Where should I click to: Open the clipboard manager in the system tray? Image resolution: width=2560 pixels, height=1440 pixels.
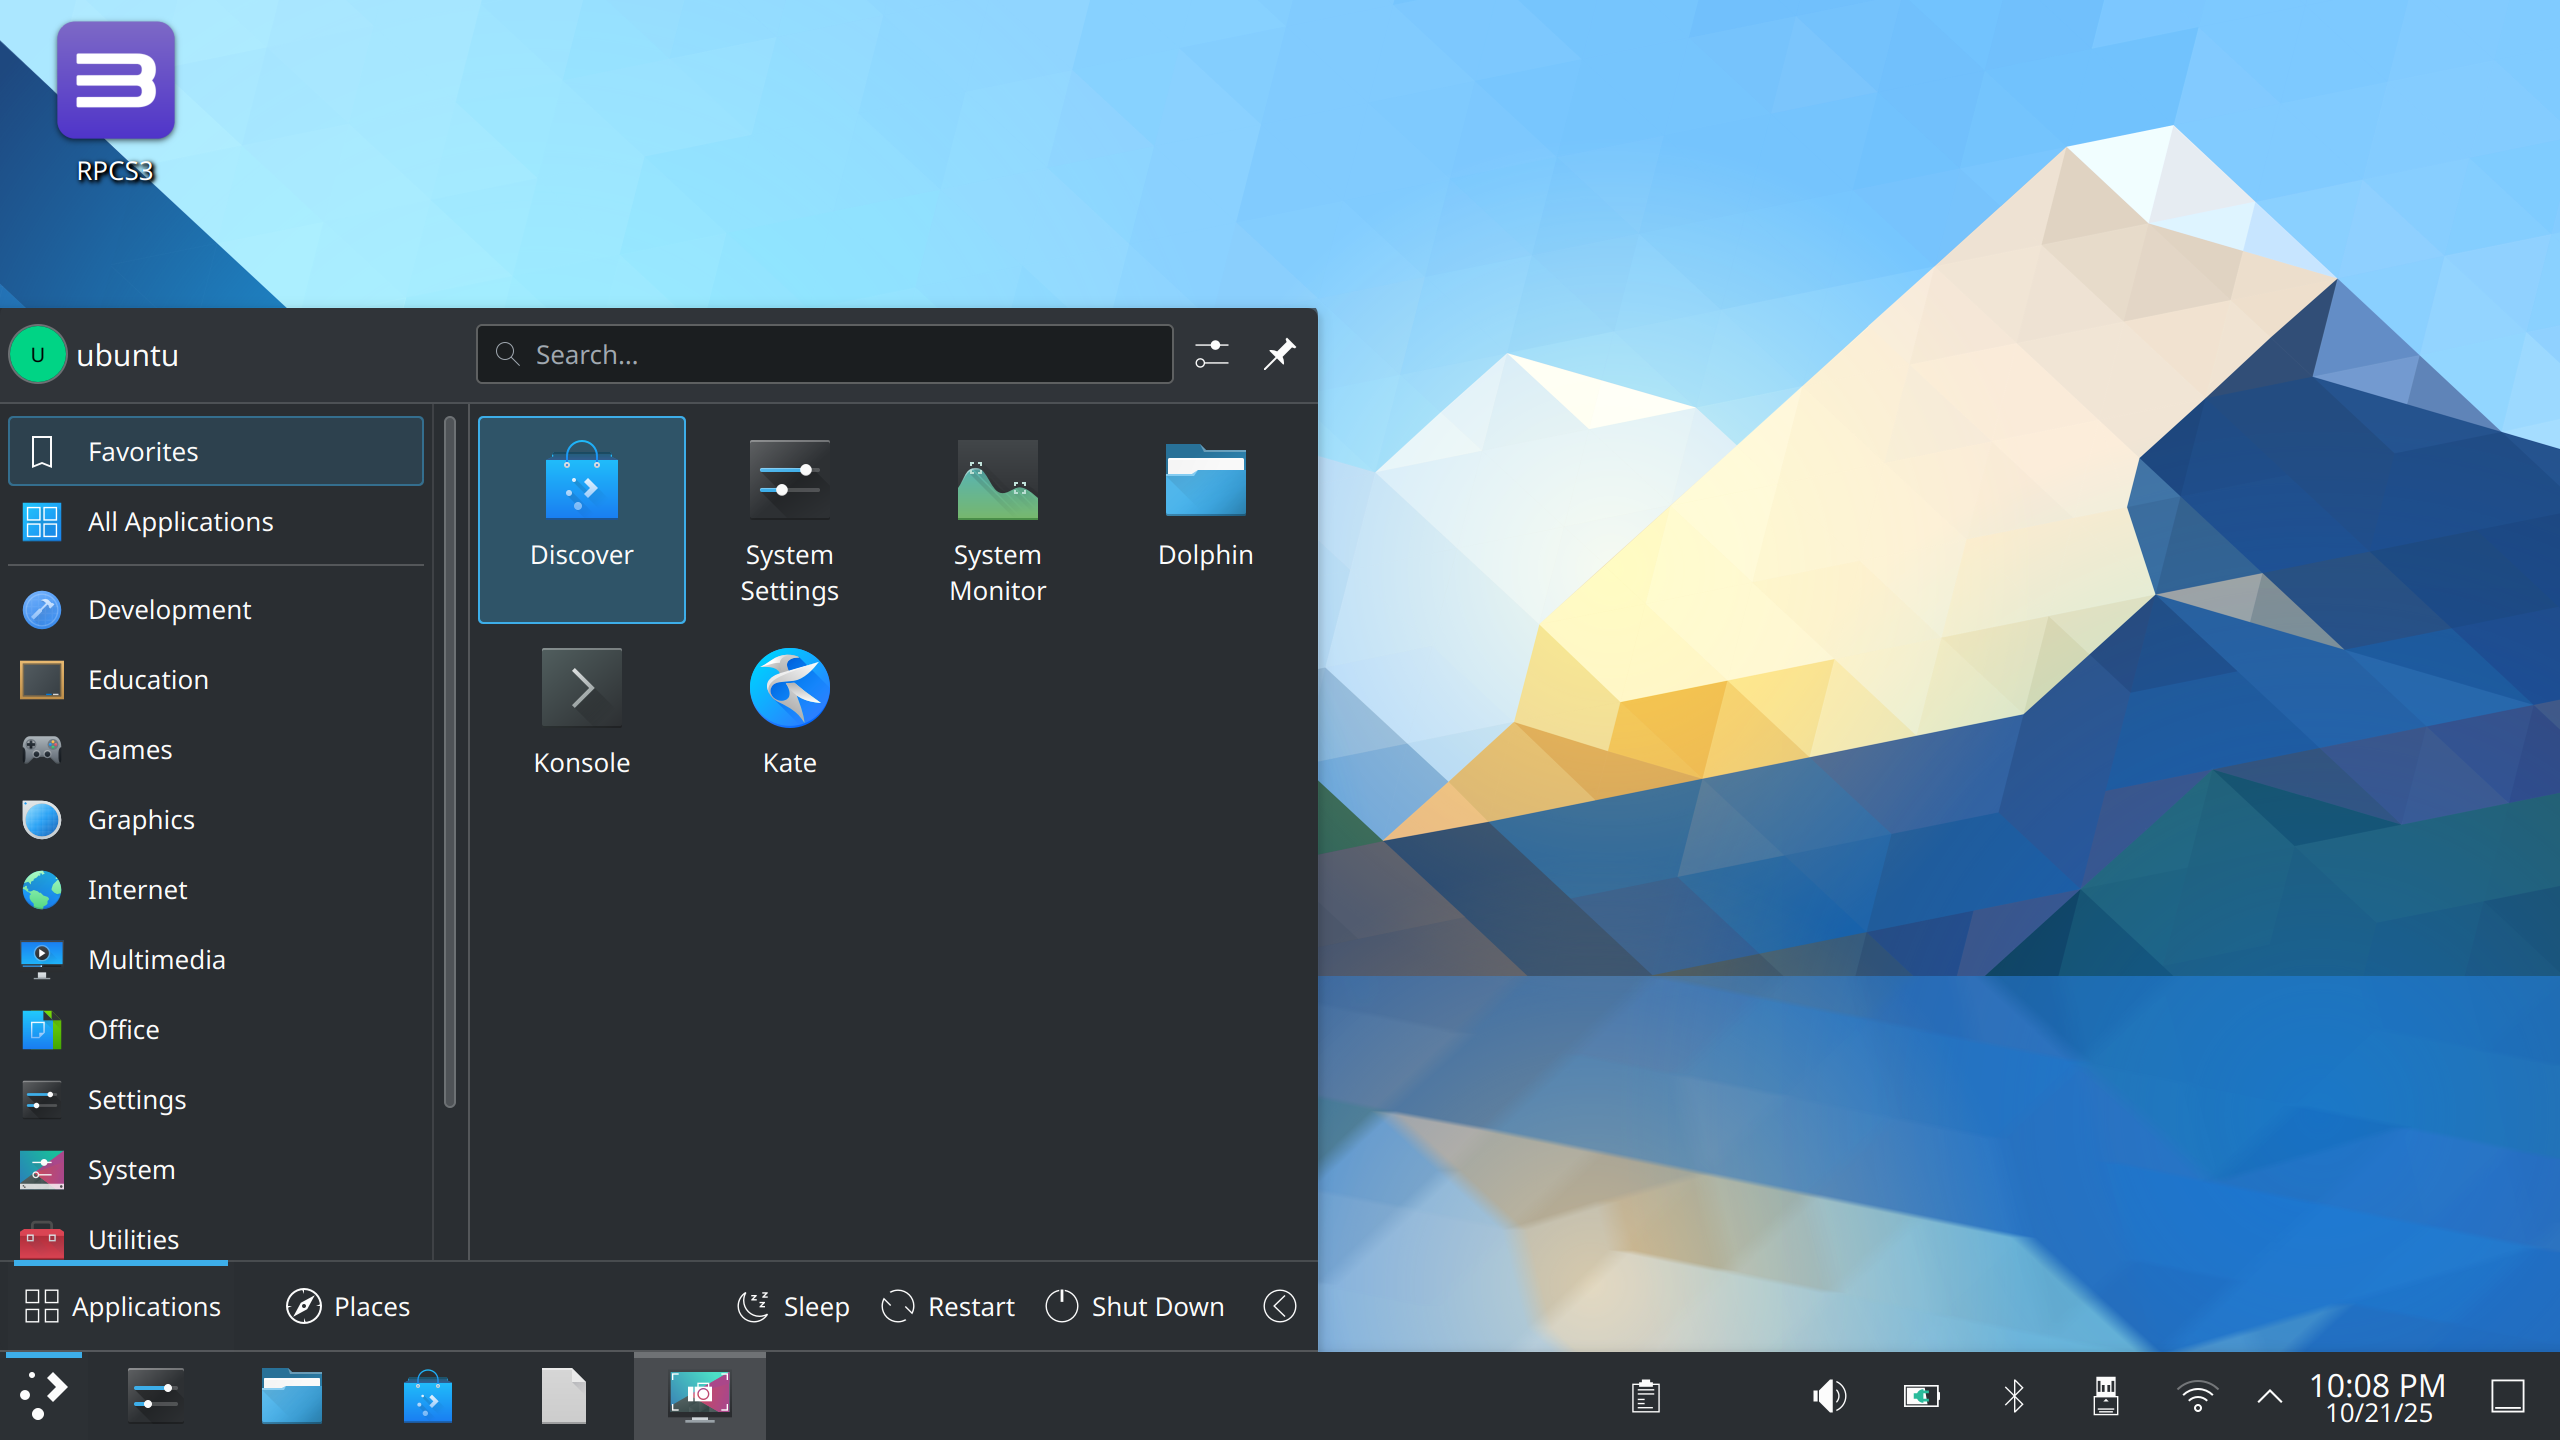click(x=1645, y=1395)
